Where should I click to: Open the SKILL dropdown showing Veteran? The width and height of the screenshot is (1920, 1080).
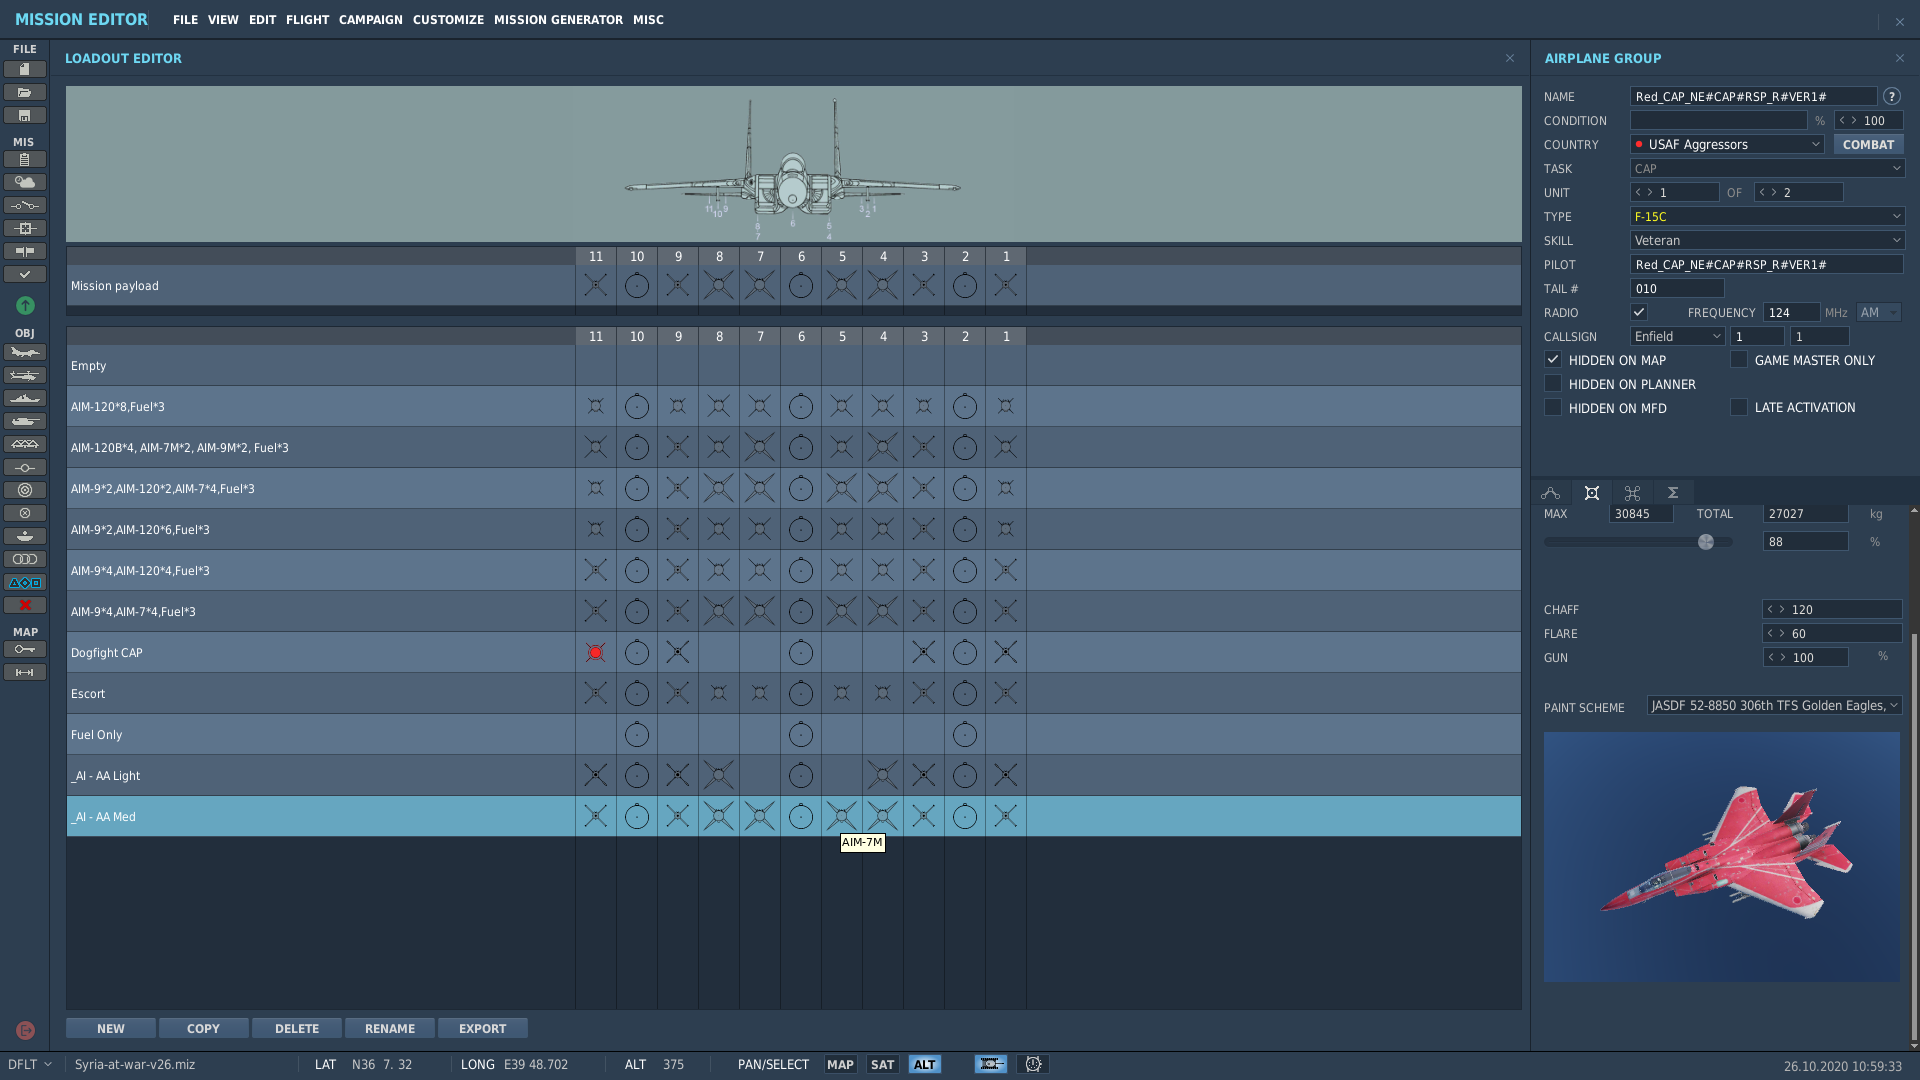tap(1767, 240)
